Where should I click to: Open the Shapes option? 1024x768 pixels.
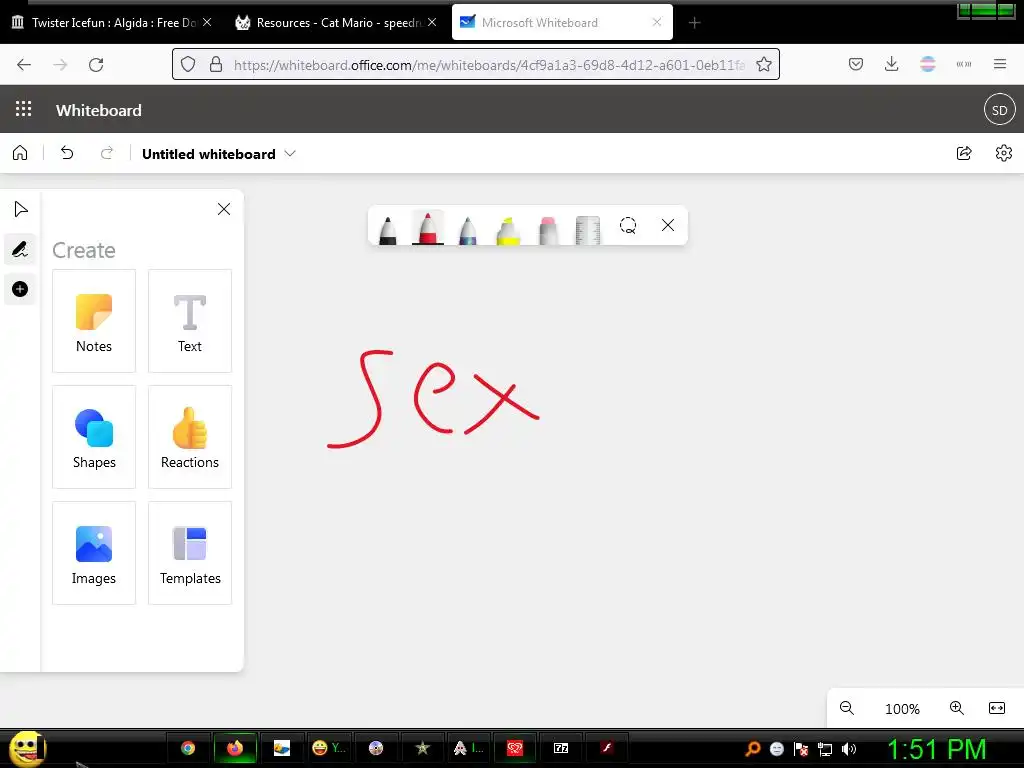point(94,437)
